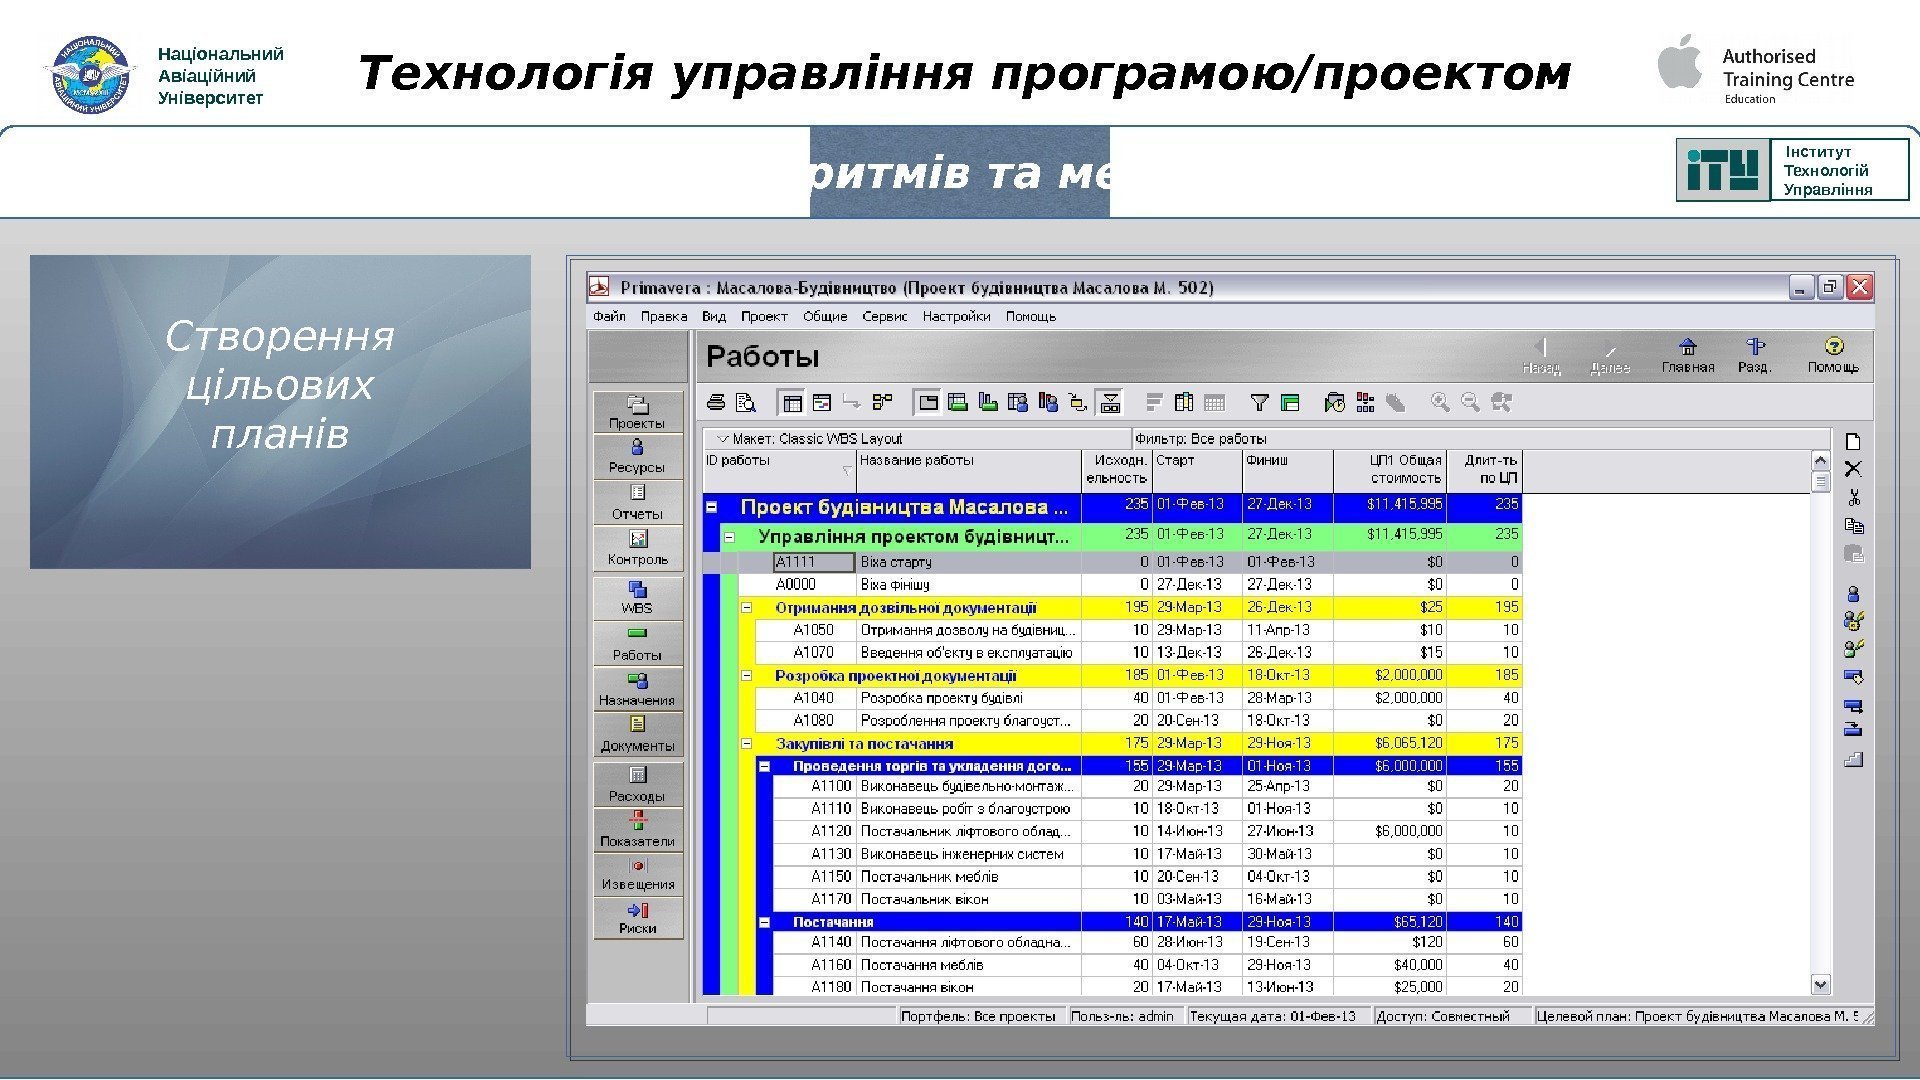Viewport: 1920px width, 1080px height.
Task: Collapse the Закупівлі та постачання group
Action: 747,743
